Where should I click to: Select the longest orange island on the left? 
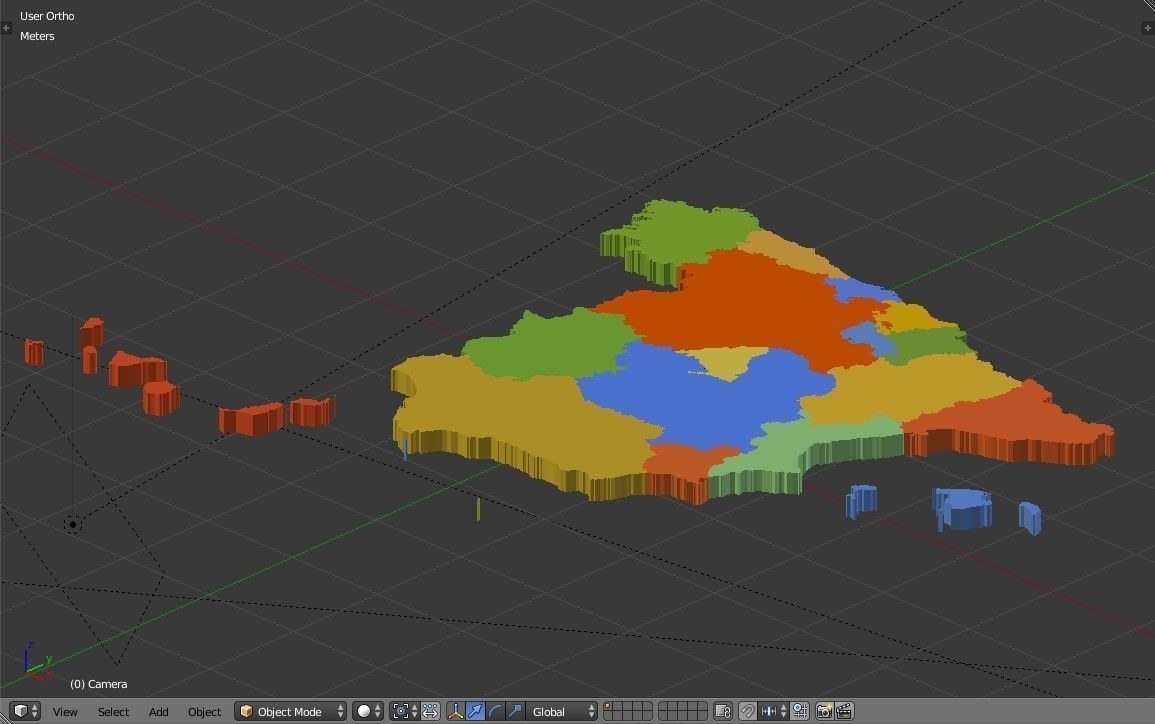click(x=251, y=419)
